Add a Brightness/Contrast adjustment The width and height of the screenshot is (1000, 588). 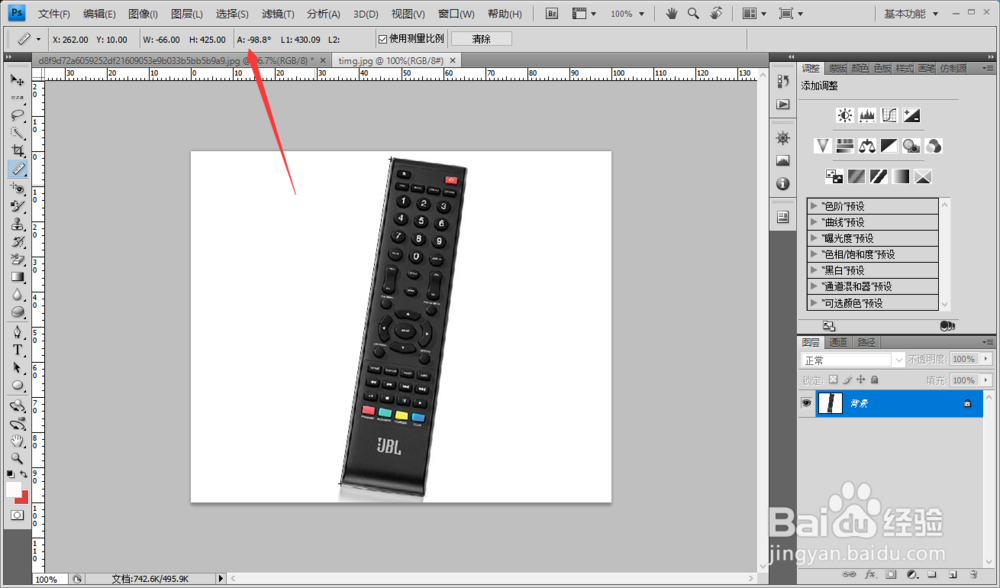click(844, 115)
